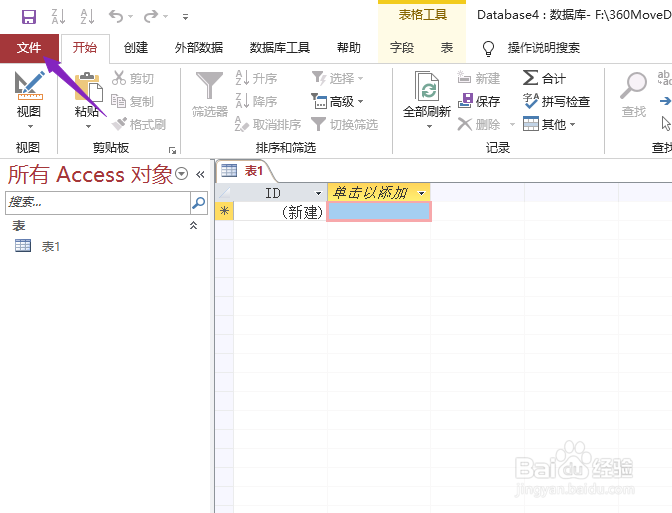672x513 pixels.
Task: Collapse the navigation pane with shutter button
Action: tap(200, 174)
